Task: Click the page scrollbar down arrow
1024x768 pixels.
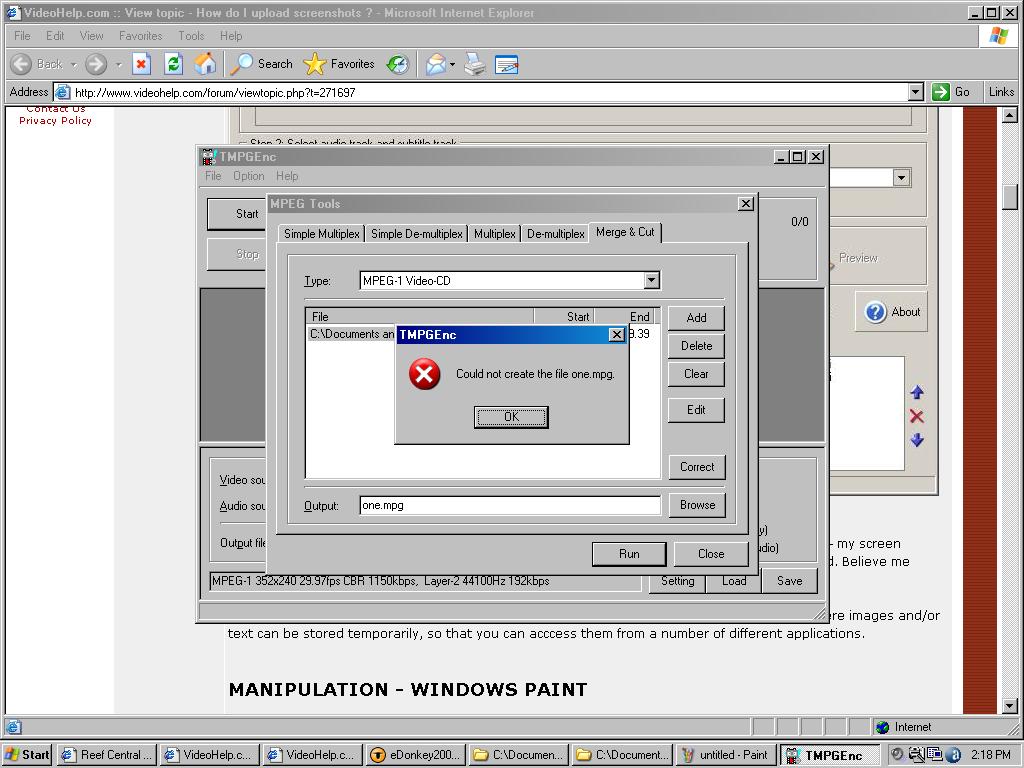Action: click(x=1010, y=706)
